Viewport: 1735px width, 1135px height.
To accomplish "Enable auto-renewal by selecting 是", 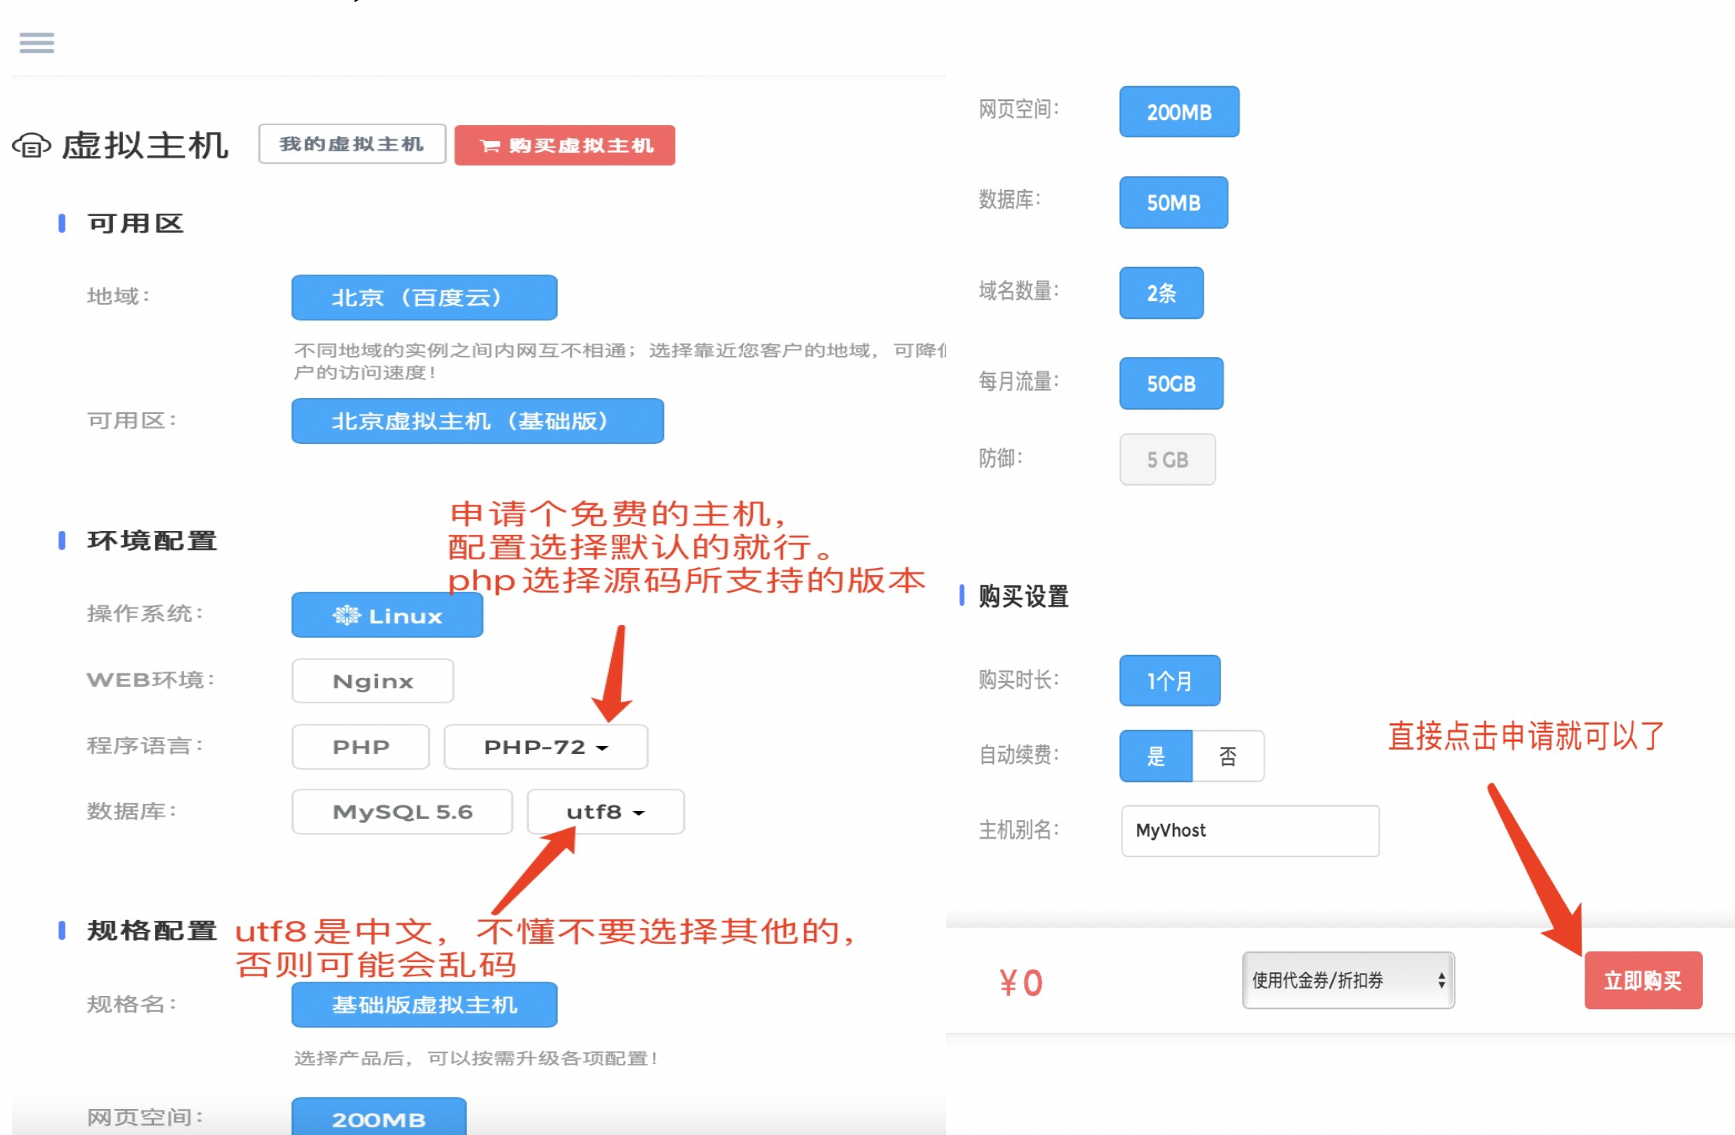I will tap(1155, 756).
